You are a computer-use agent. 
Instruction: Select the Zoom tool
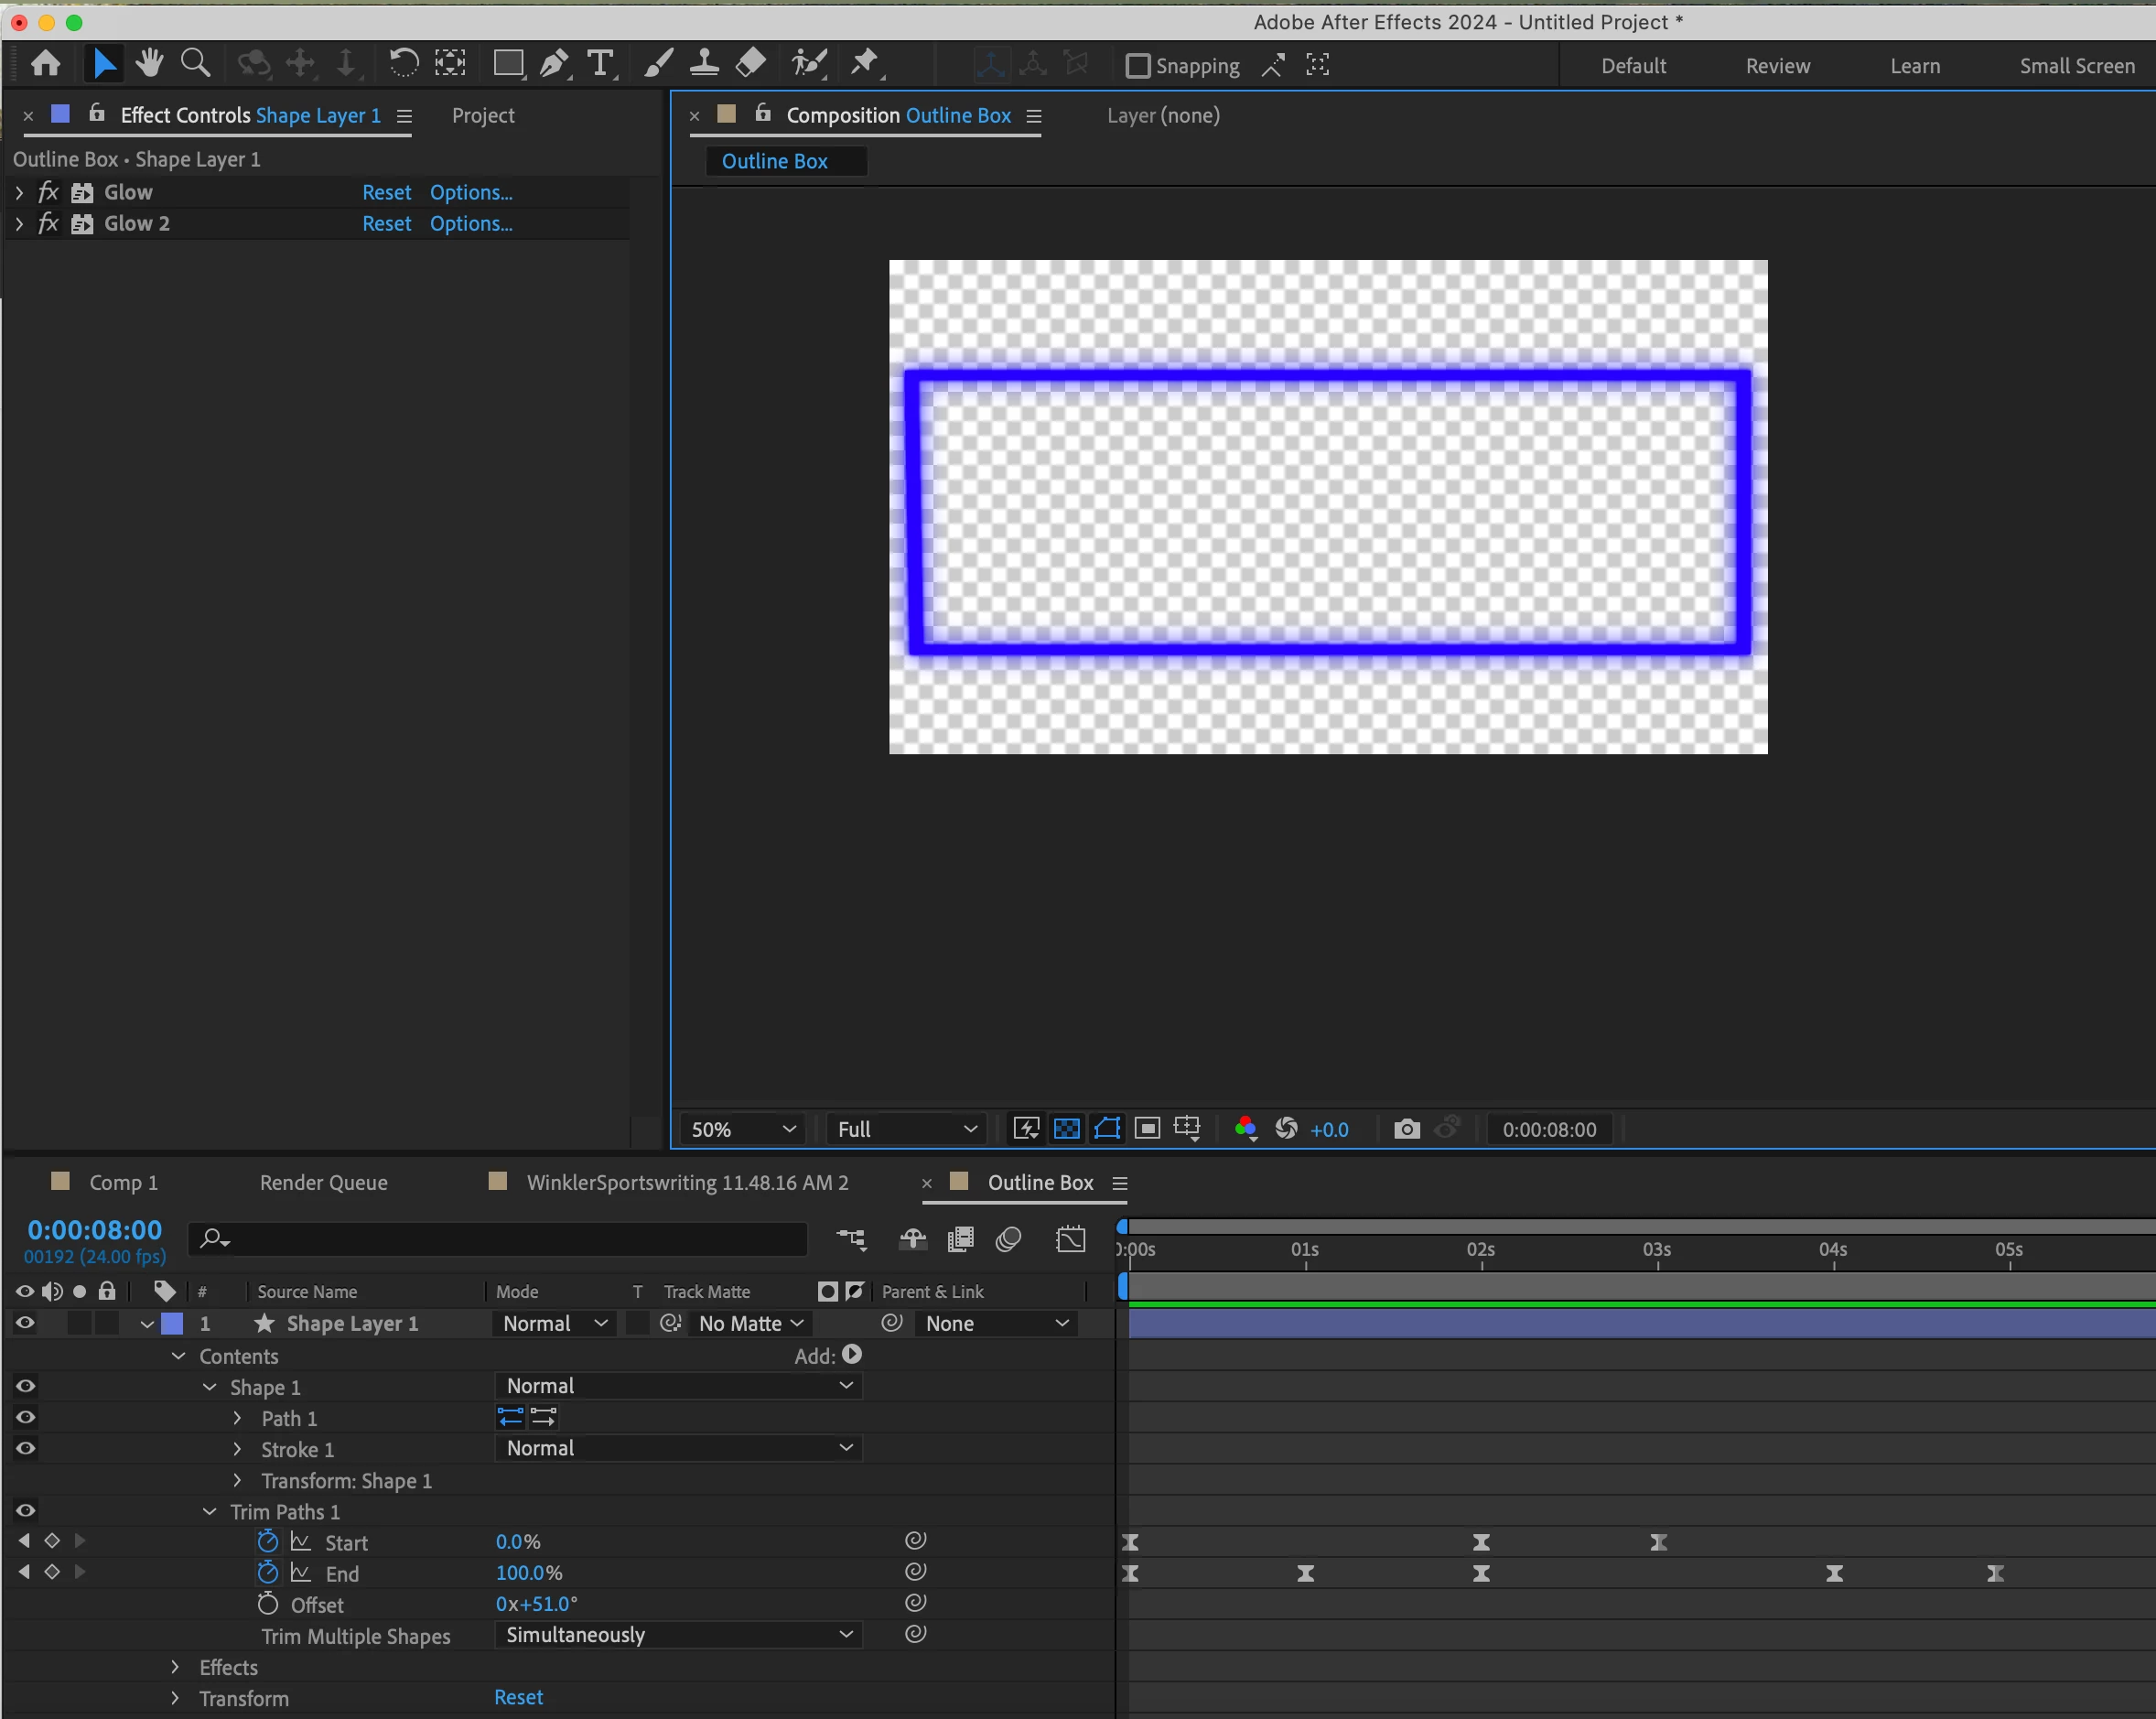point(195,64)
